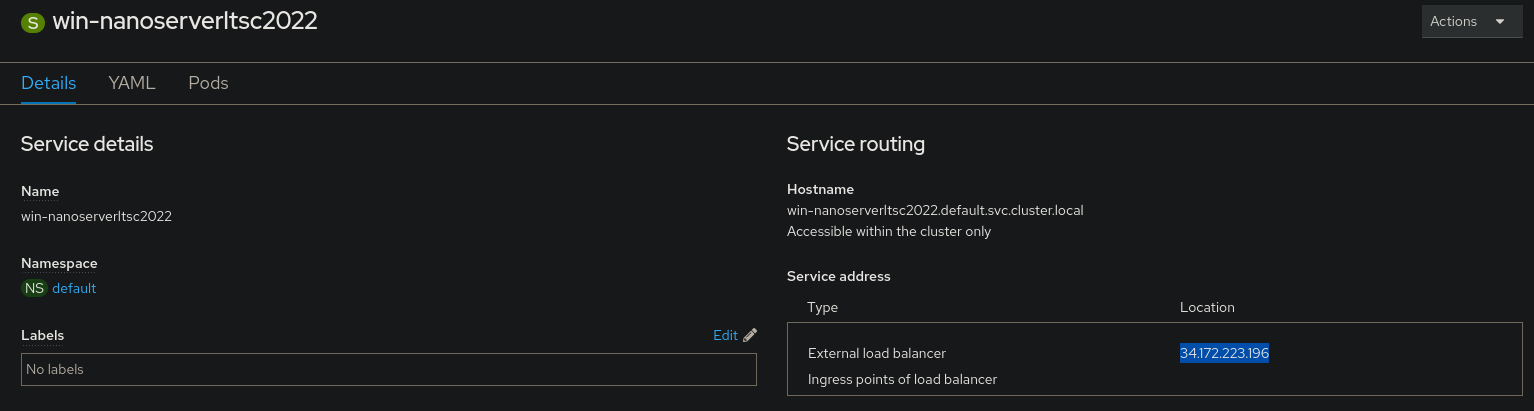This screenshot has width=1534, height=411.
Task: Click the Type column header
Action: 822,307
